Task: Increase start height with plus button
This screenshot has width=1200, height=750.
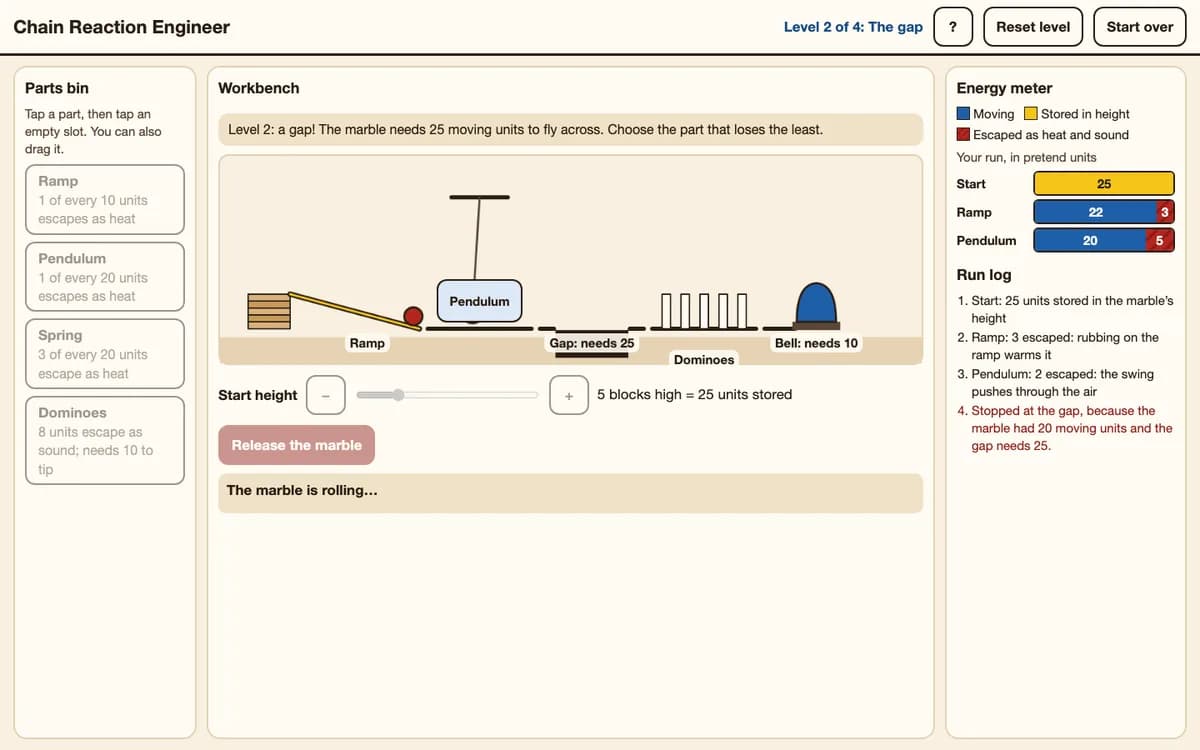Action: (x=568, y=395)
